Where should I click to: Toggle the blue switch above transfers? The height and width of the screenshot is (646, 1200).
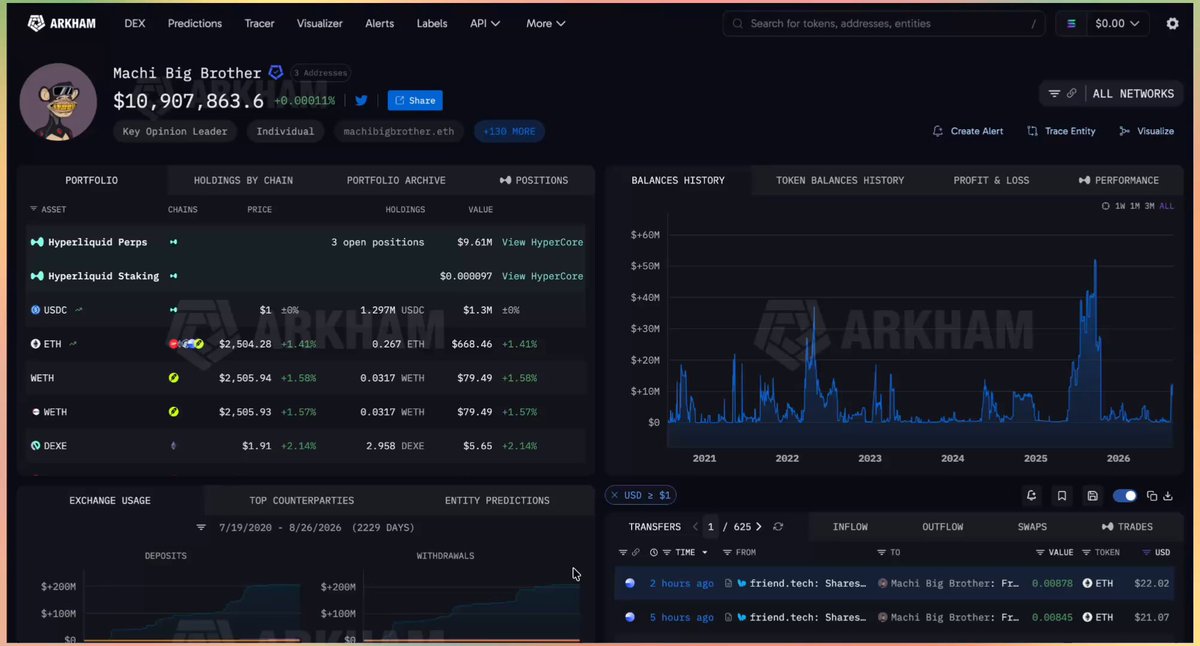1125,495
